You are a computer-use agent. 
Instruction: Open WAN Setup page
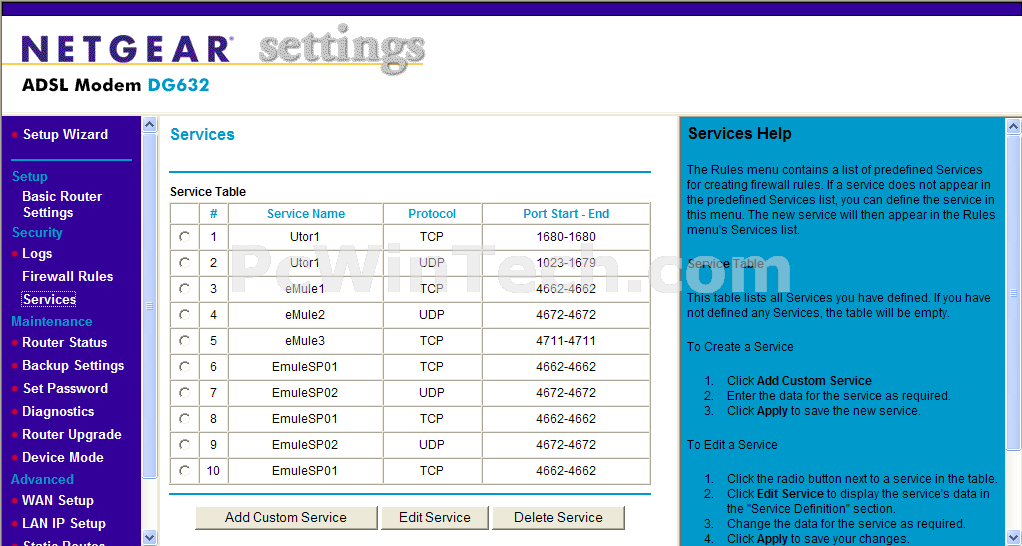tap(58, 500)
